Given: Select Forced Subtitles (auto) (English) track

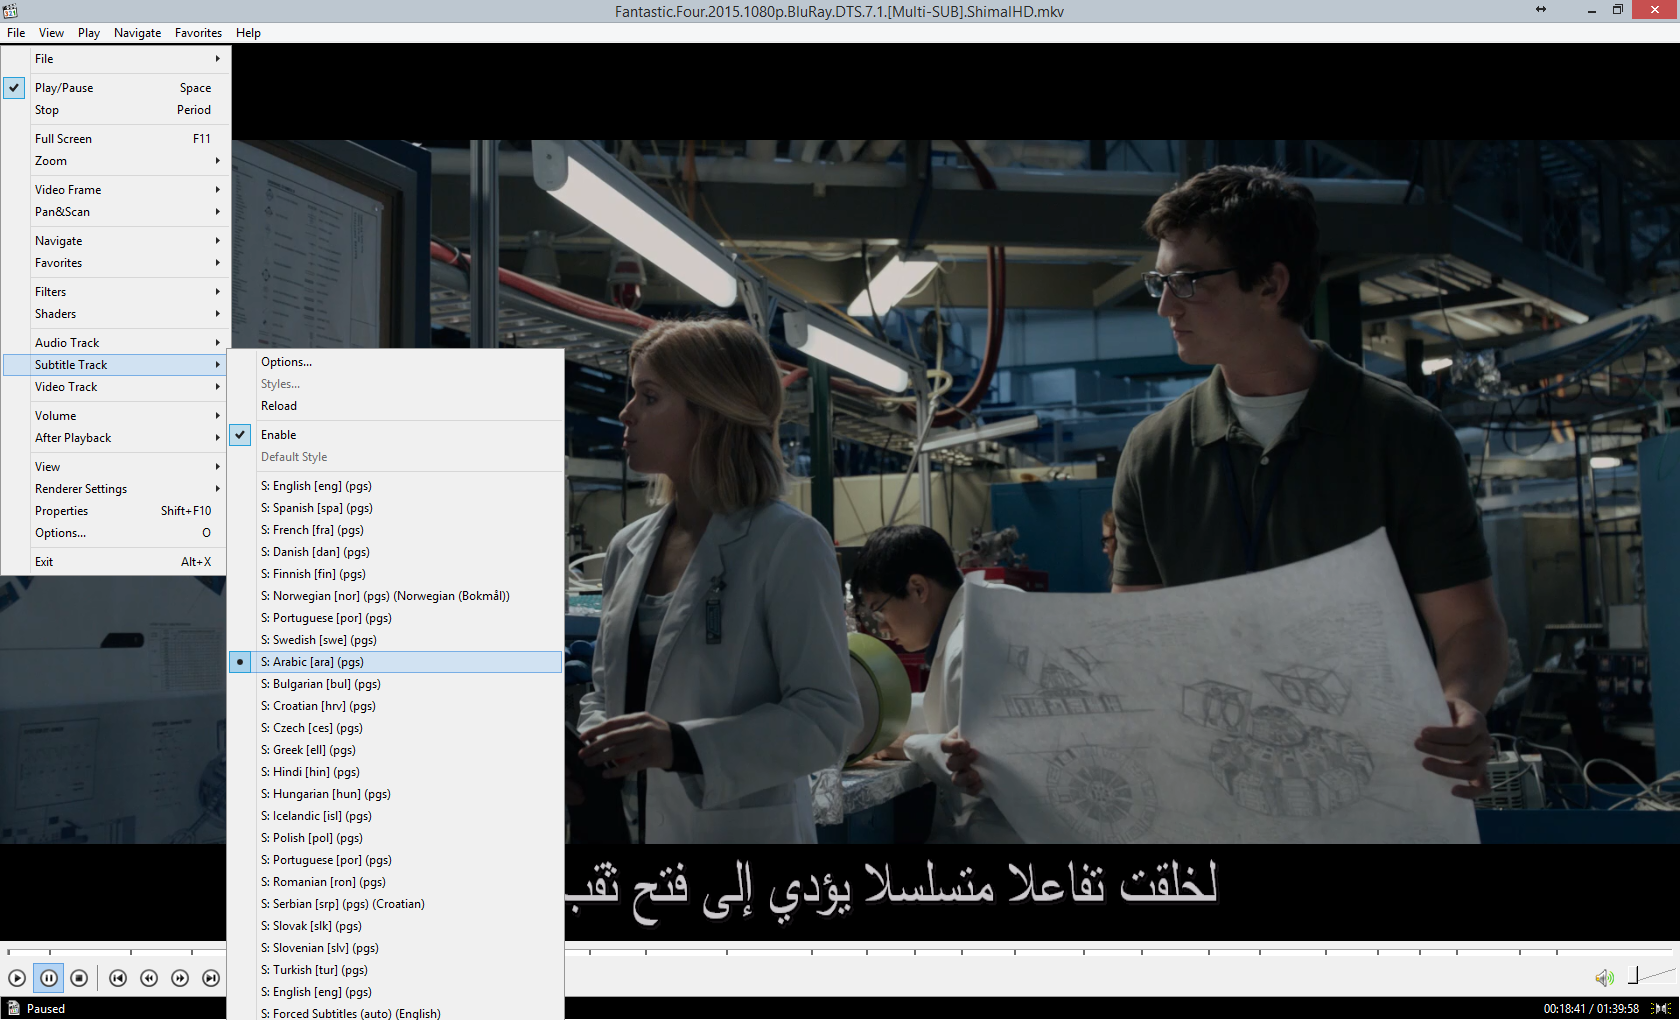Looking at the screenshot, I should point(396,1013).
